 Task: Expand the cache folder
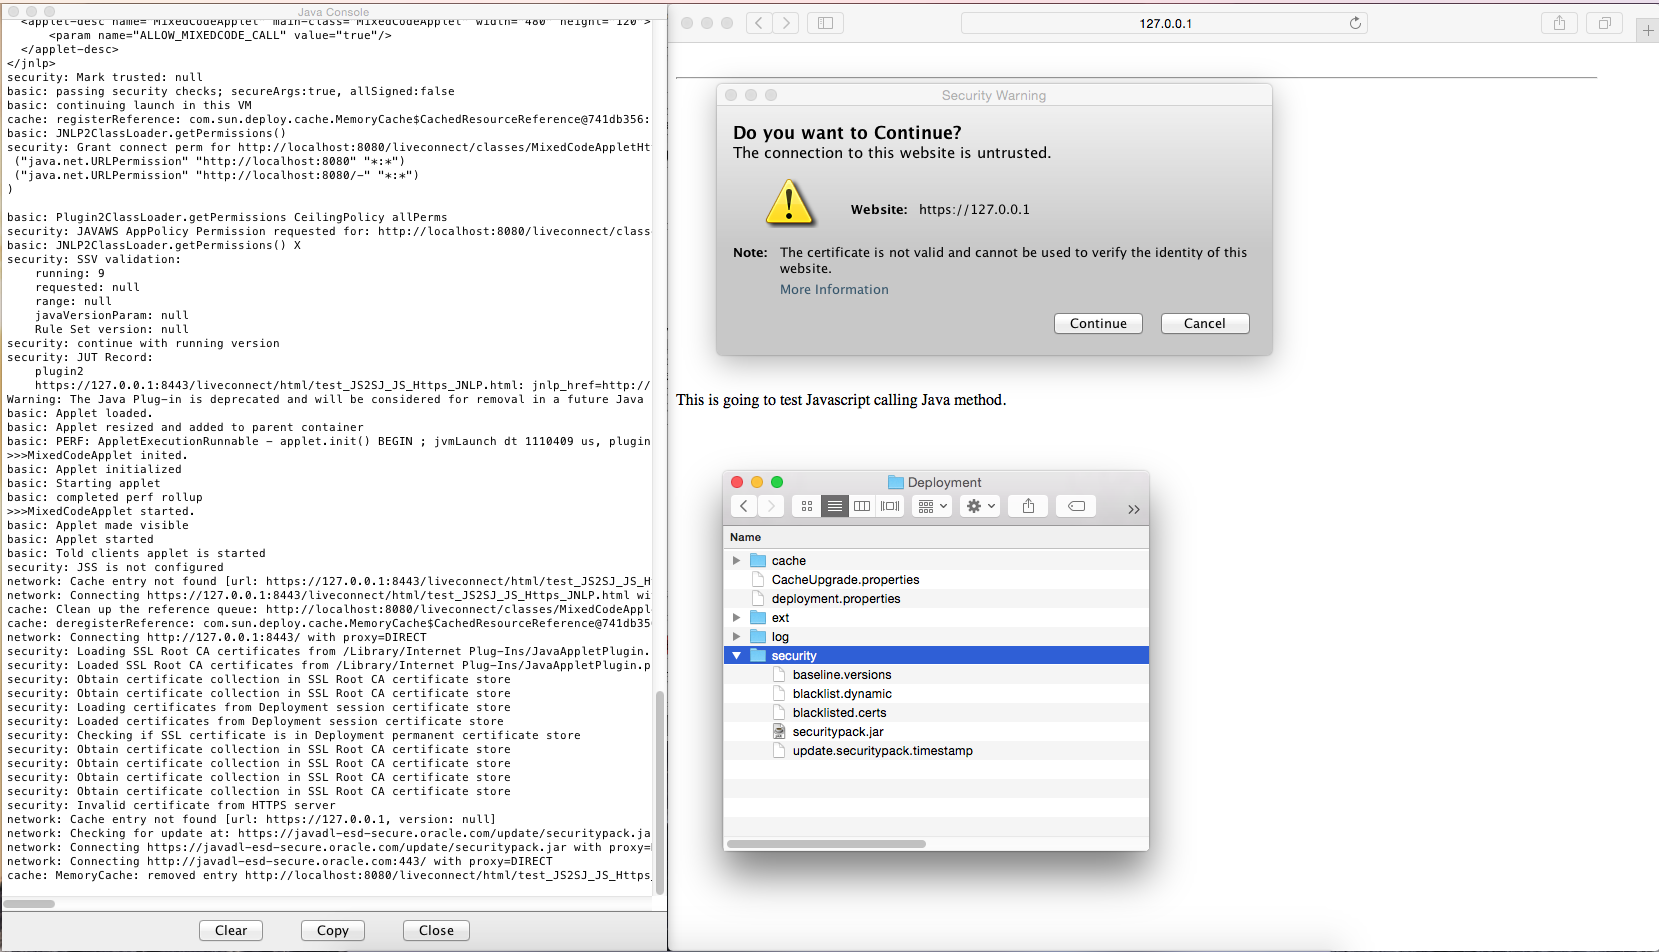tap(737, 561)
